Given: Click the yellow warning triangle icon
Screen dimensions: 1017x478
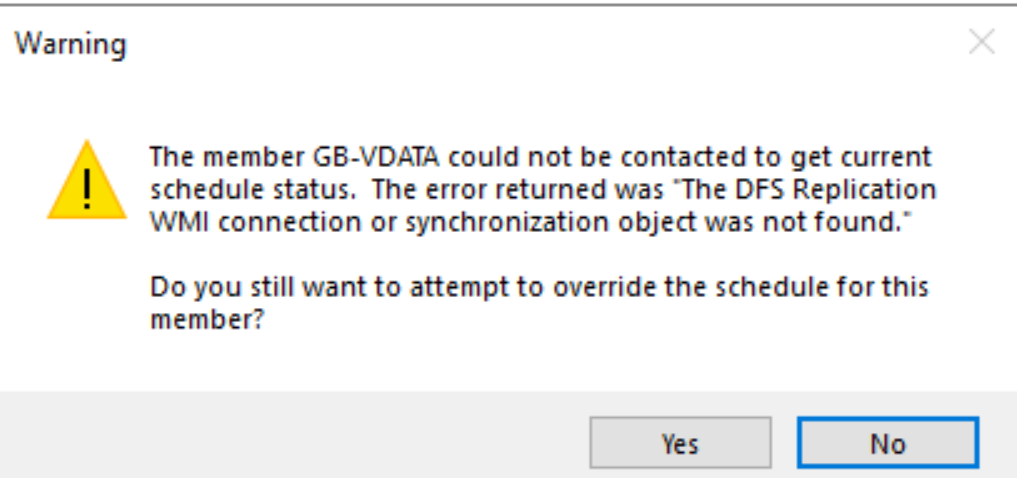Looking at the screenshot, I should tap(87, 182).
